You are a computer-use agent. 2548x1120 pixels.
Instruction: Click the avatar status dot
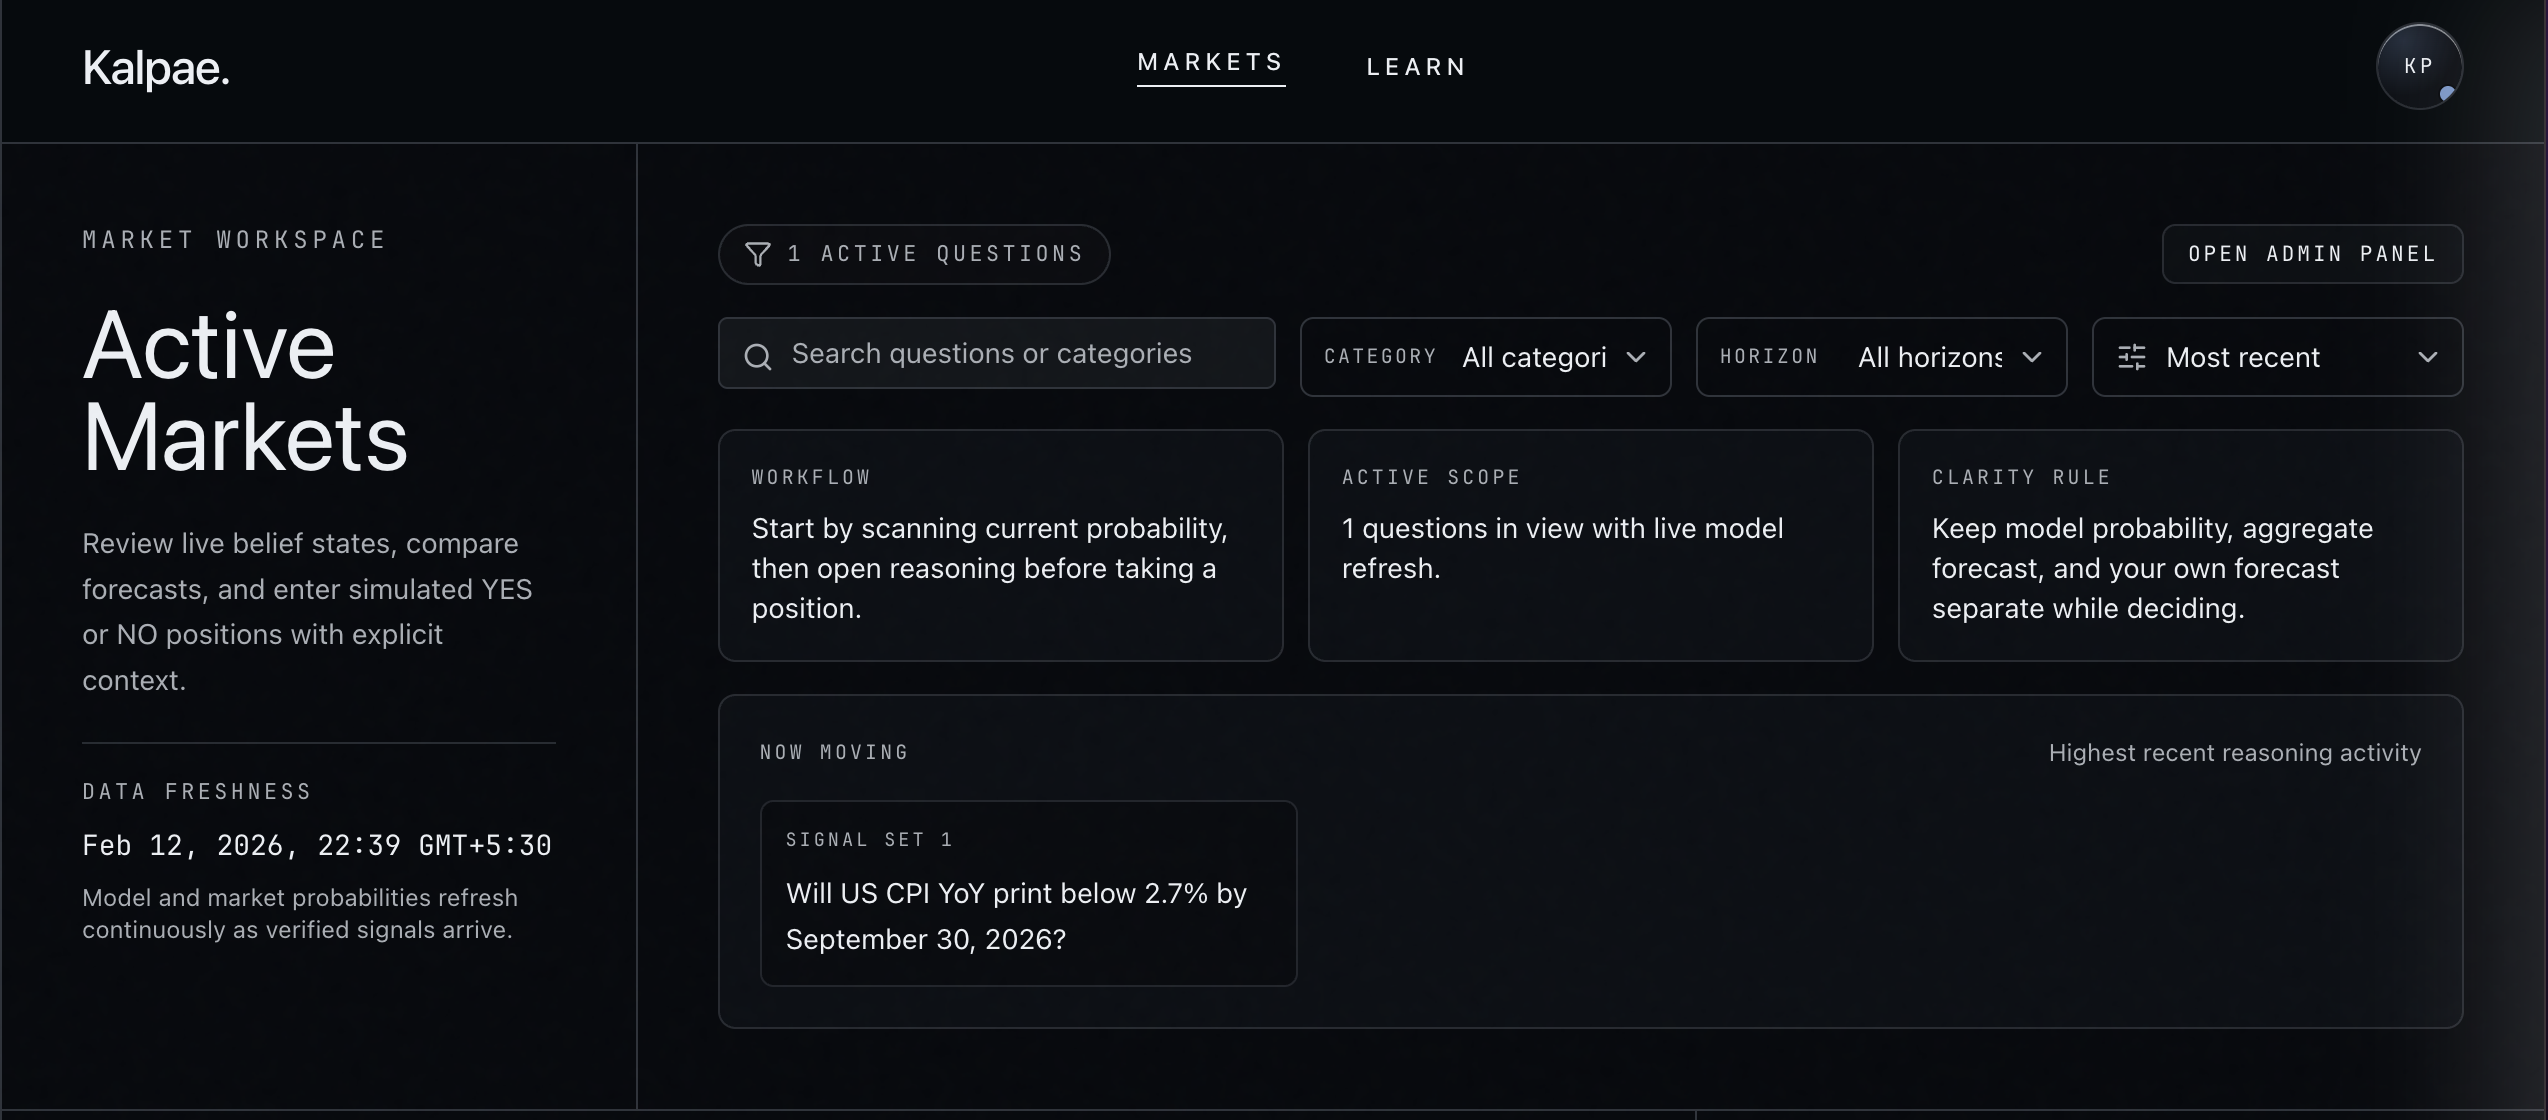click(2446, 93)
